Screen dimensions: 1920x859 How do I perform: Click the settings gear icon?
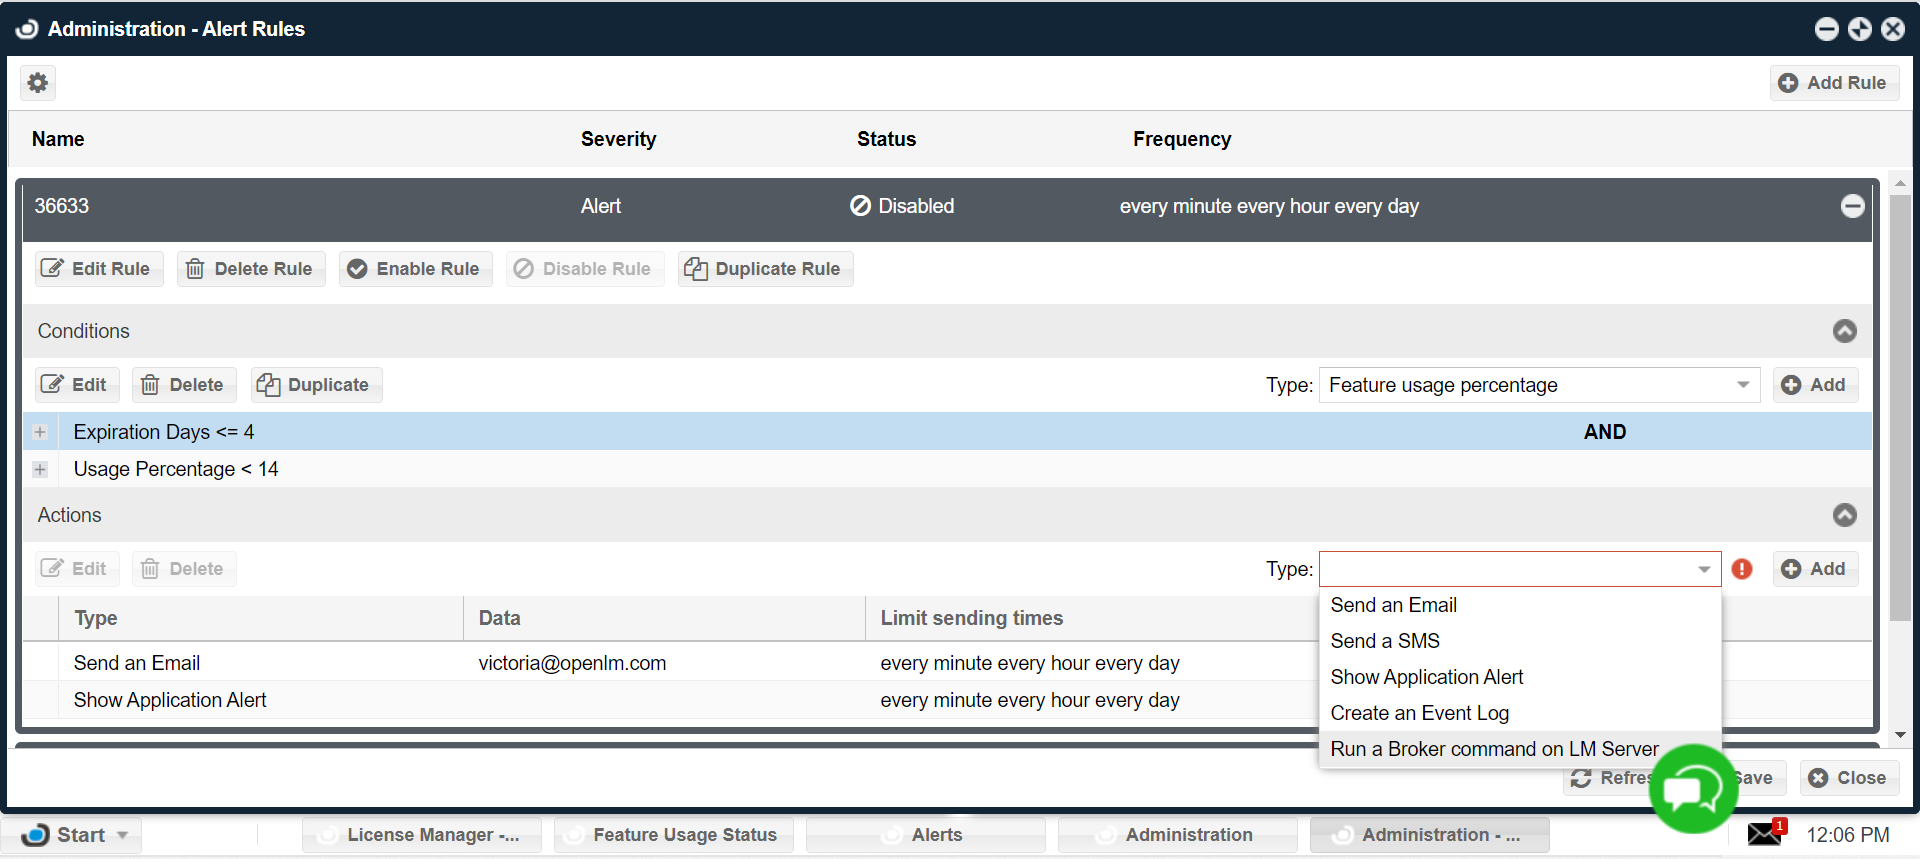click(x=38, y=83)
